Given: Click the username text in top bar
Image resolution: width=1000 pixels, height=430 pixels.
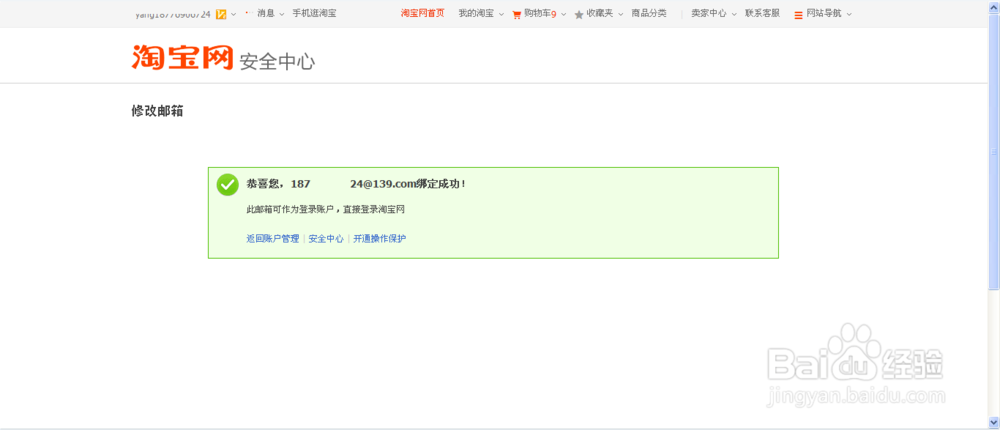Looking at the screenshot, I should coord(173,13).
